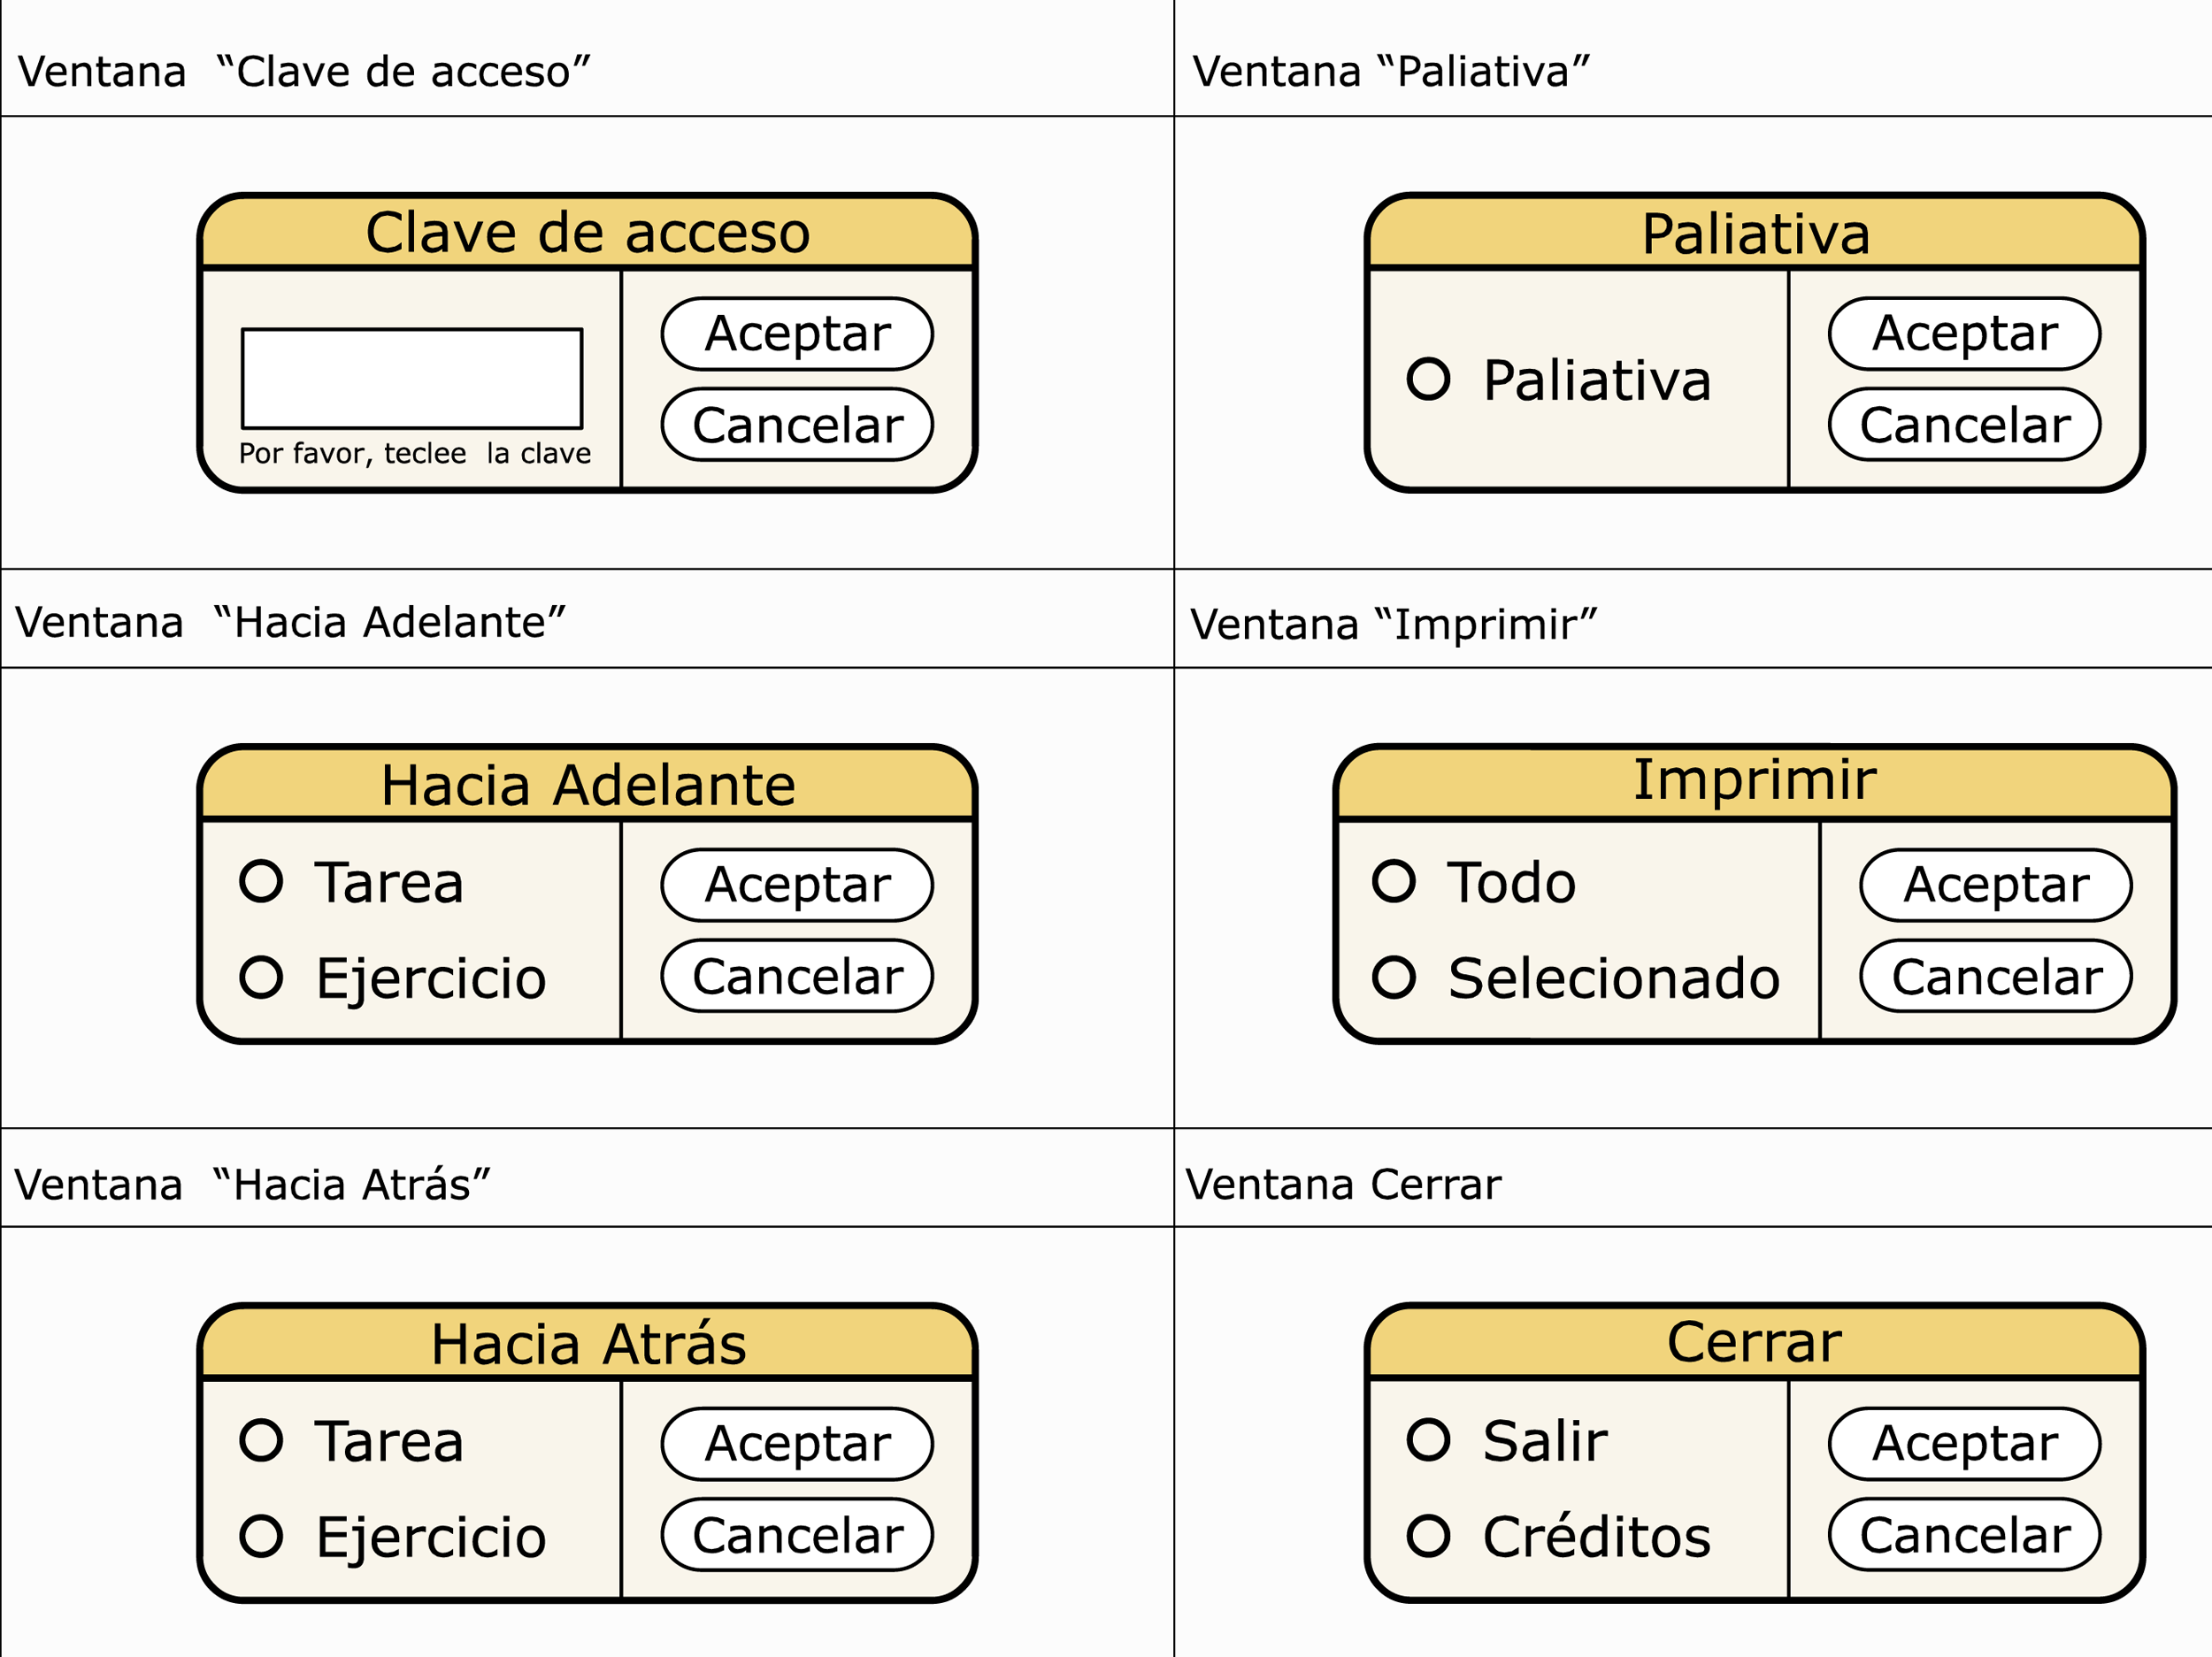Click Aceptar in Clave de acceso window

tap(797, 333)
